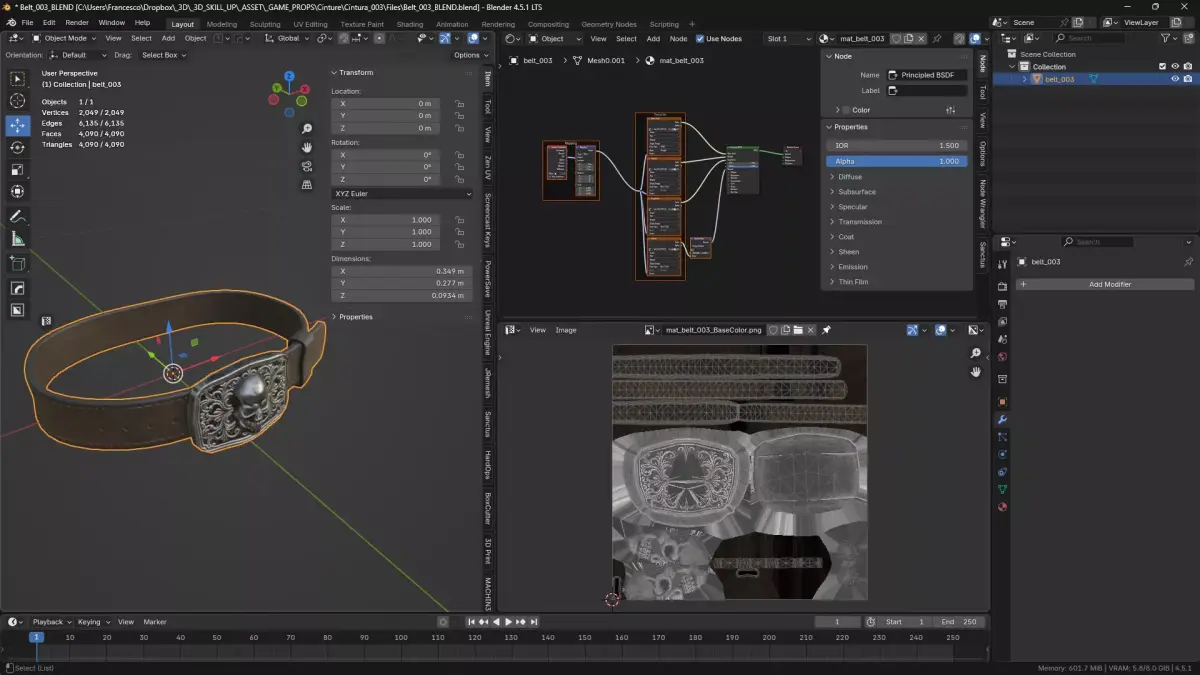The height and width of the screenshot is (675, 1200).
Task: Toggle lock on Location X
Action: point(458,103)
